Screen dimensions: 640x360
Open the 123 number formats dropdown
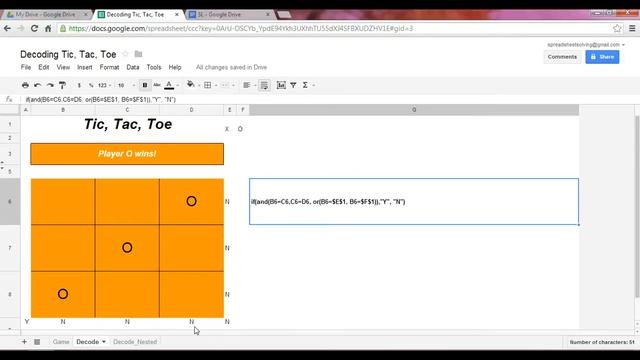click(x=104, y=85)
